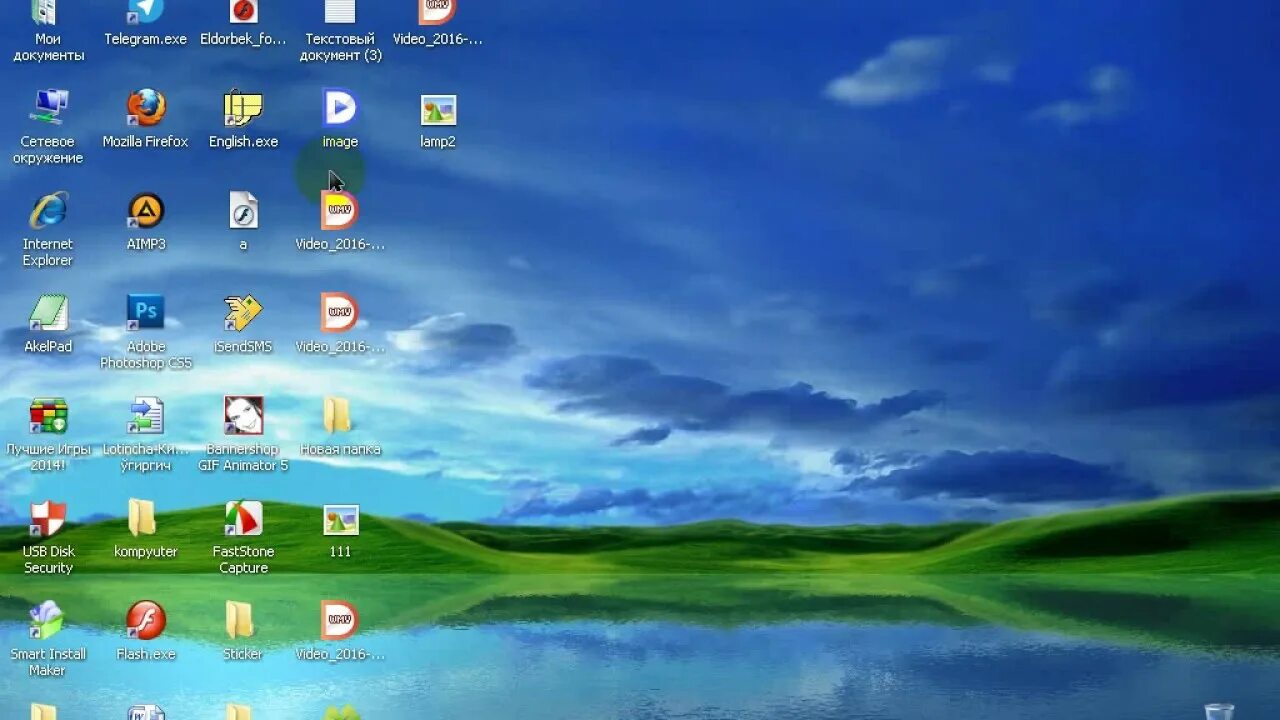Launch Bannershop GIF Animator 5
The image size is (1280, 720).
pos(243,434)
